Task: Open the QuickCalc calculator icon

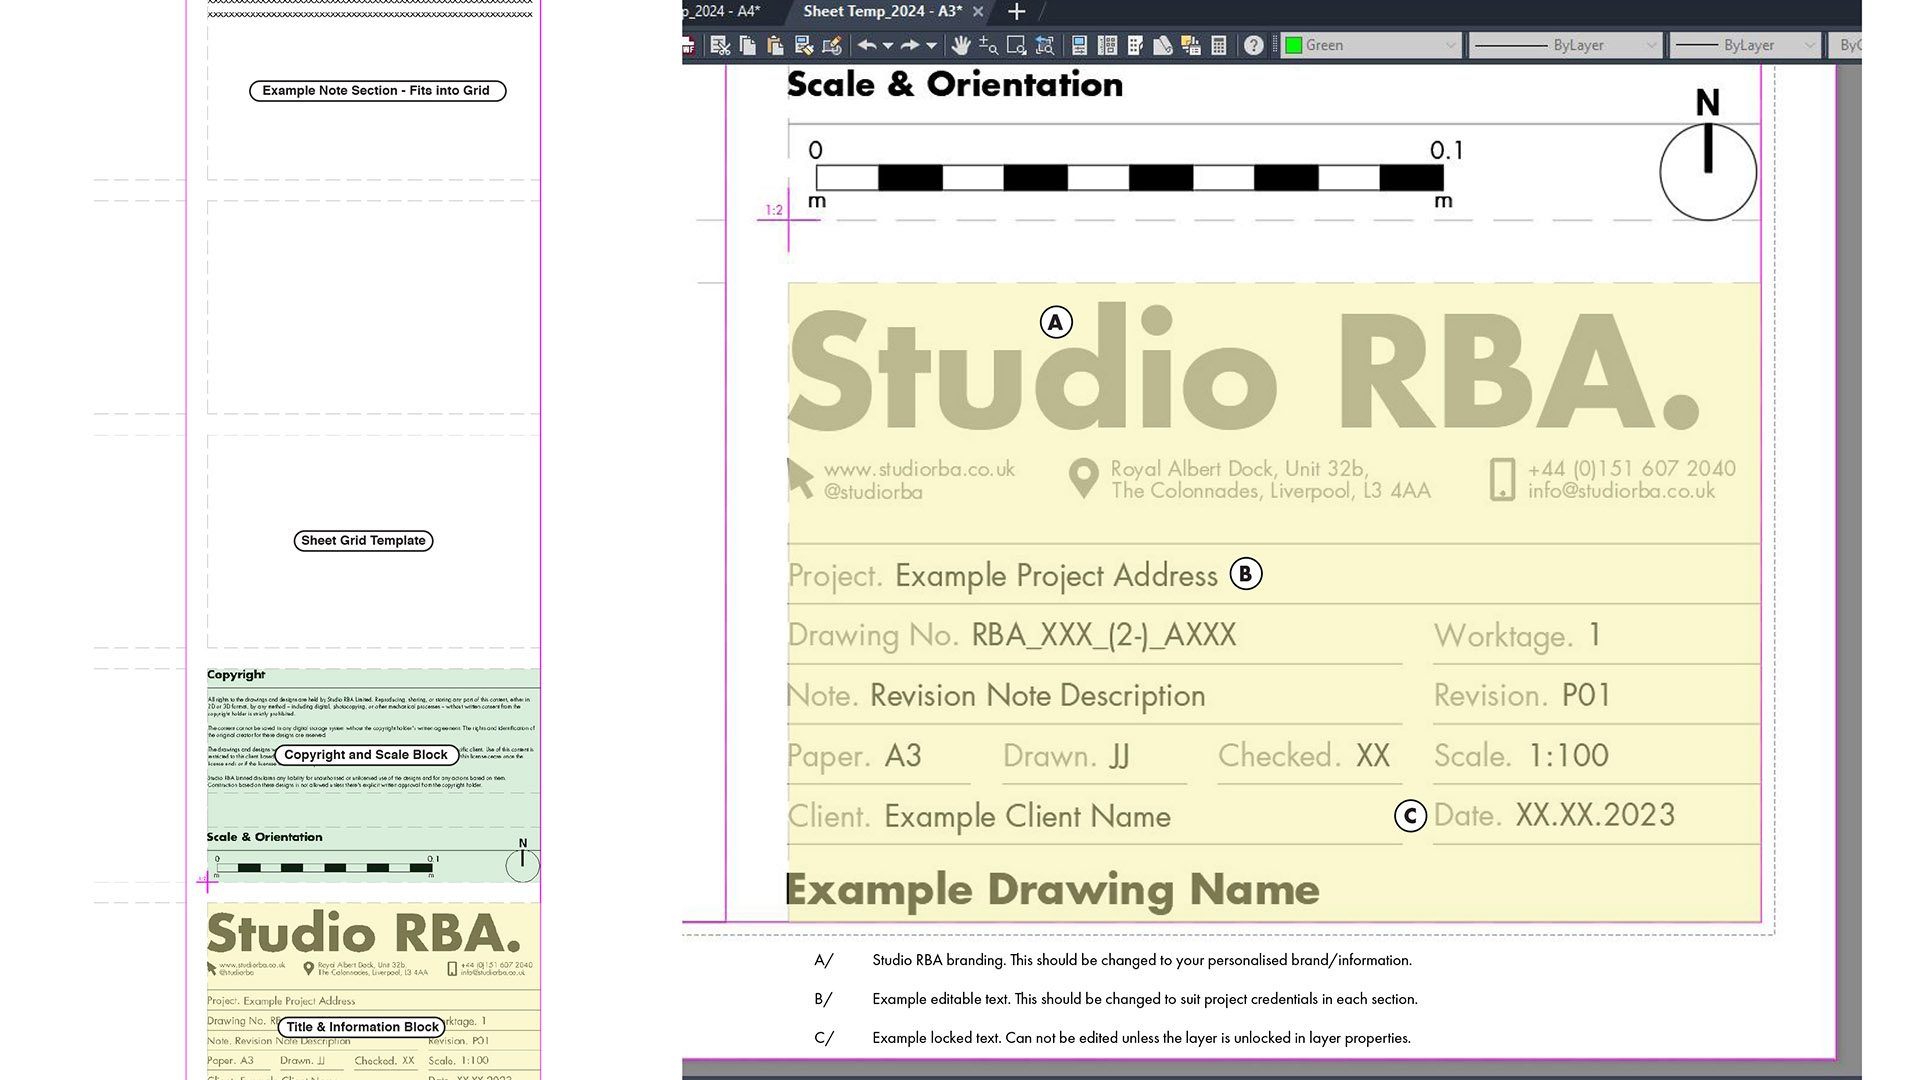Action: [x=1218, y=46]
